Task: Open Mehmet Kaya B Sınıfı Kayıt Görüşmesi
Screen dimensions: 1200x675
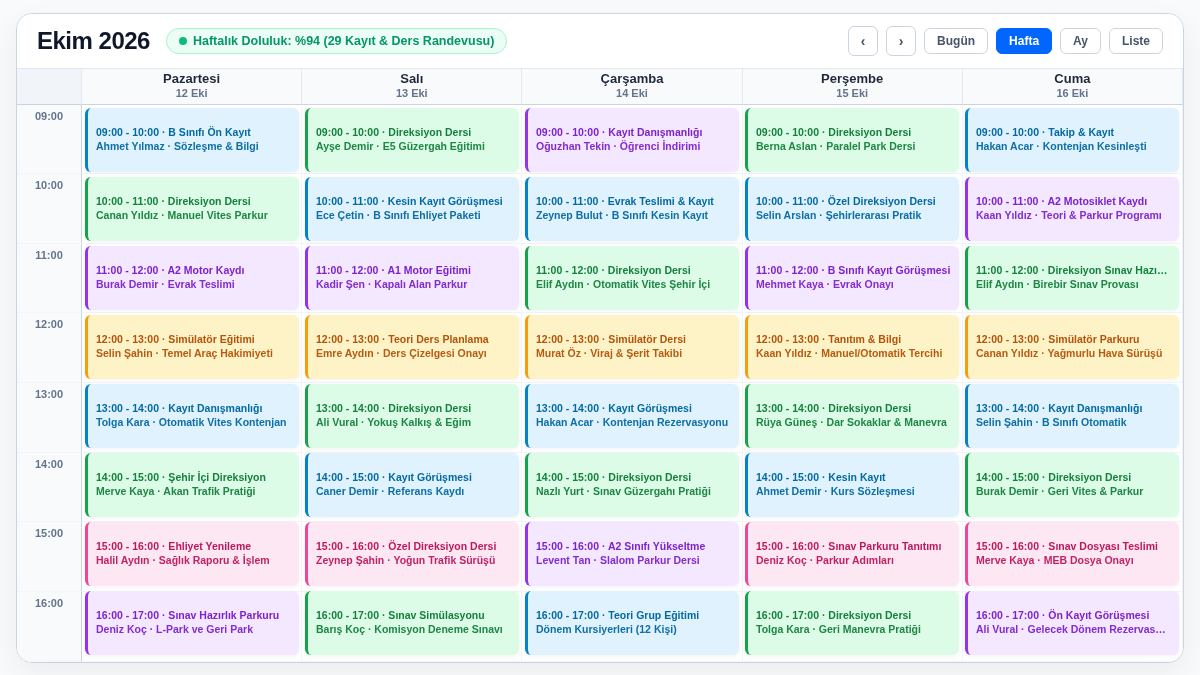Action: (x=852, y=278)
